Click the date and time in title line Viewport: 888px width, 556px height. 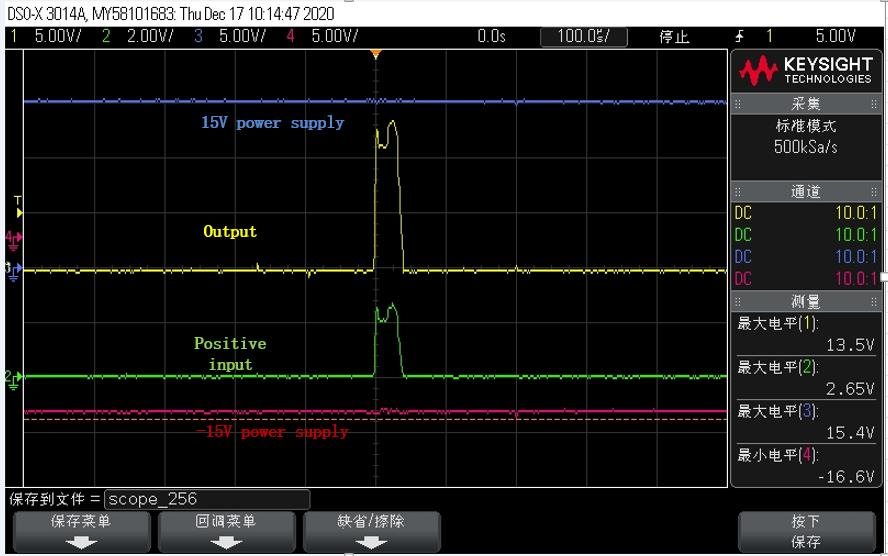tap(257, 14)
